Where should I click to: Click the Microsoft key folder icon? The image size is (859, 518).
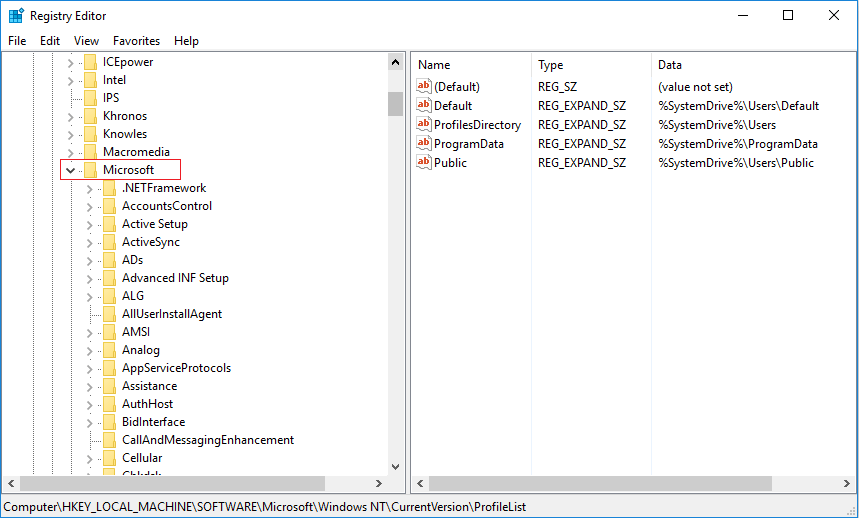(91, 170)
